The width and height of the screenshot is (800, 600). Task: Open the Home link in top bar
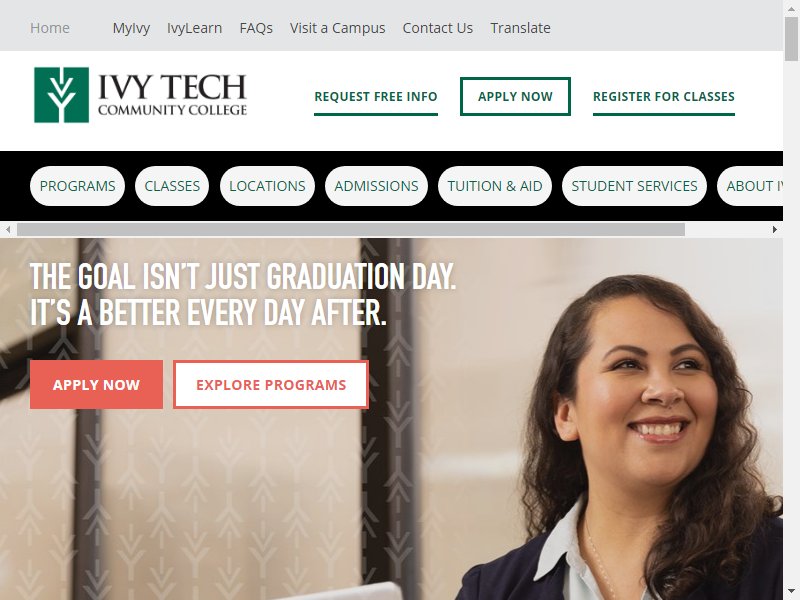click(x=50, y=28)
